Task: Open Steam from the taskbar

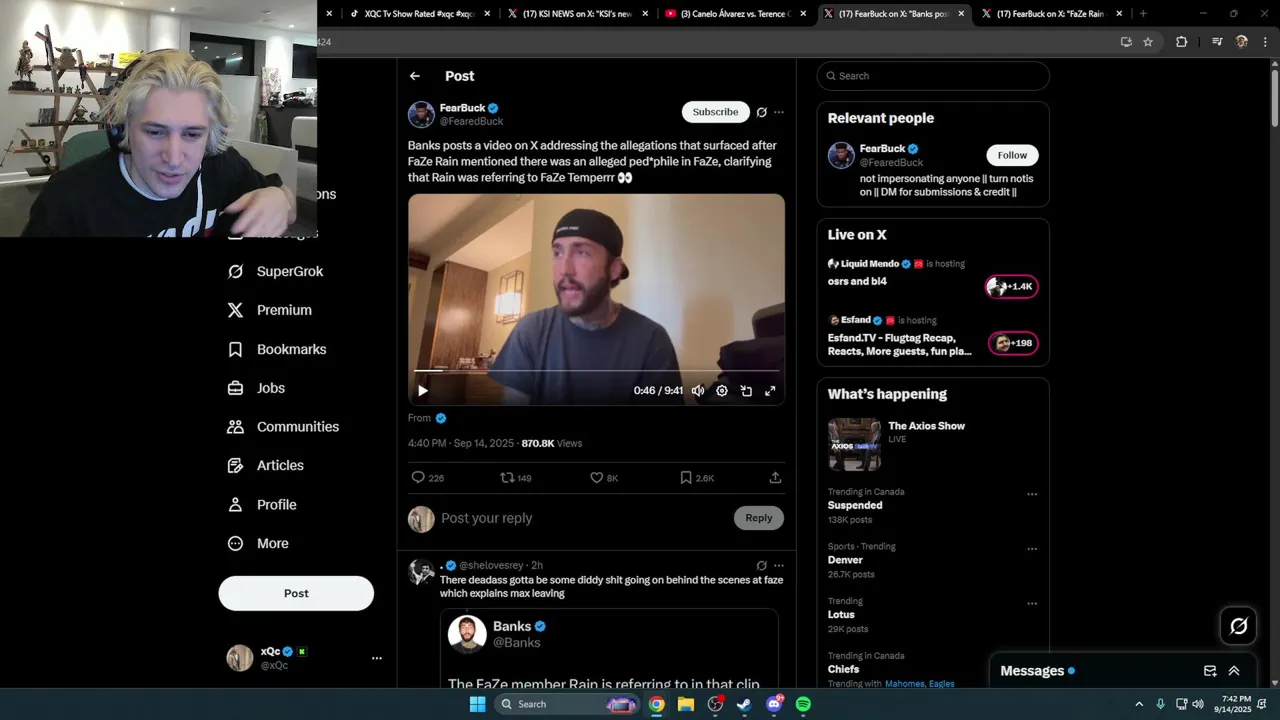Action: pyautogui.click(x=744, y=704)
